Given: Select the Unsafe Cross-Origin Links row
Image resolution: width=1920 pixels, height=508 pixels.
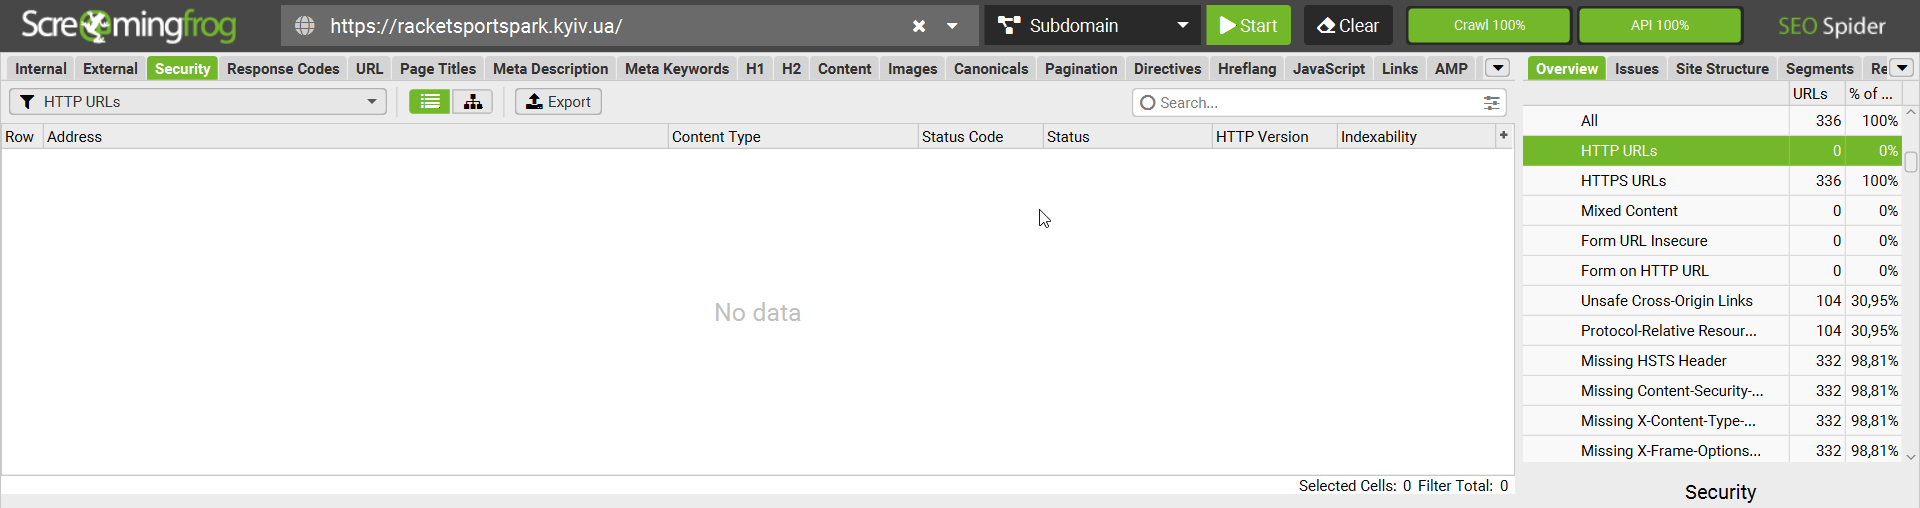Looking at the screenshot, I should [x=1712, y=301].
